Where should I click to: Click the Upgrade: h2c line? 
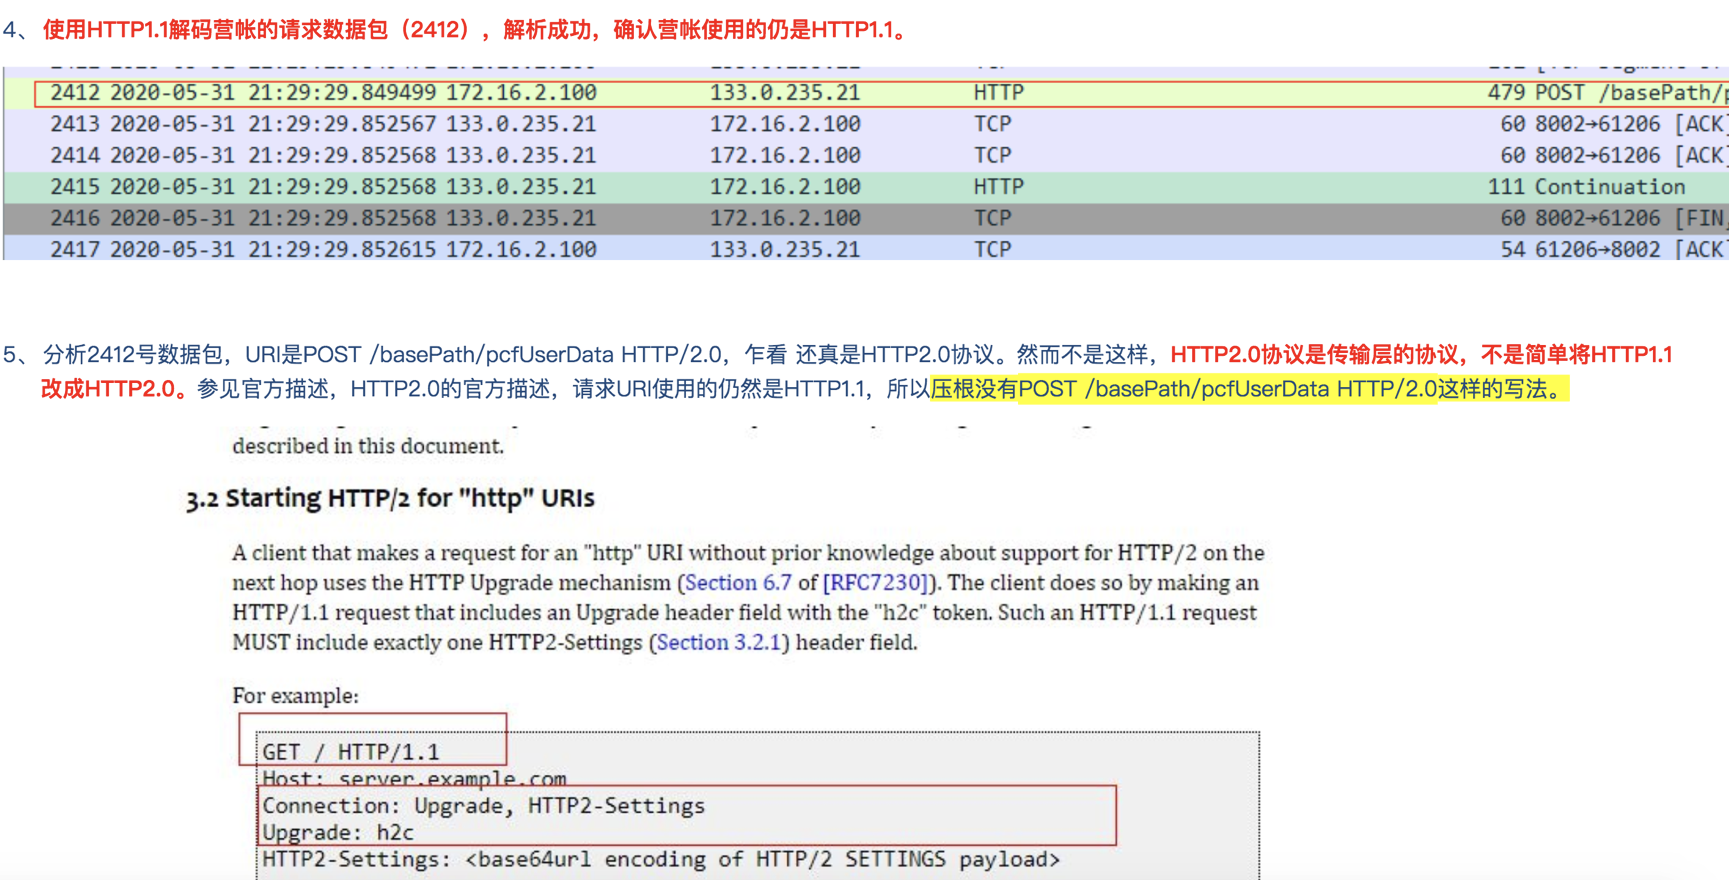tap(338, 832)
